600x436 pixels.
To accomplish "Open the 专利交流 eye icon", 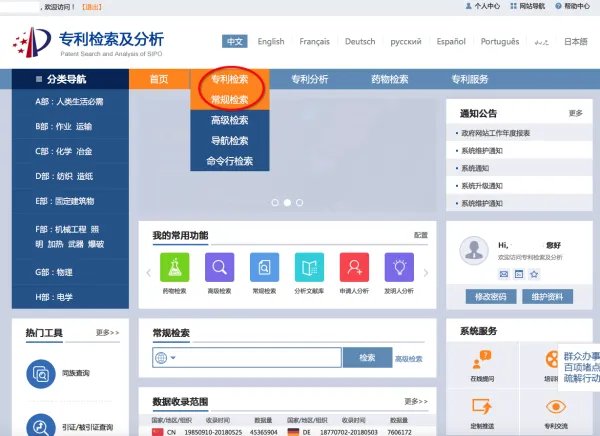I will 556,407.
